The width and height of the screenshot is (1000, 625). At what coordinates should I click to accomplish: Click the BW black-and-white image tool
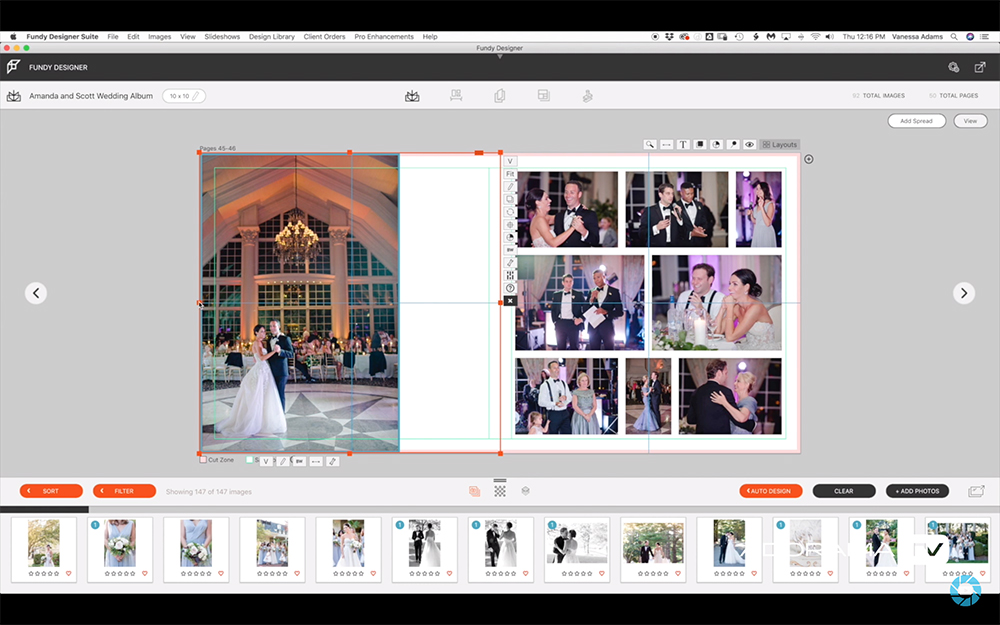(510, 250)
